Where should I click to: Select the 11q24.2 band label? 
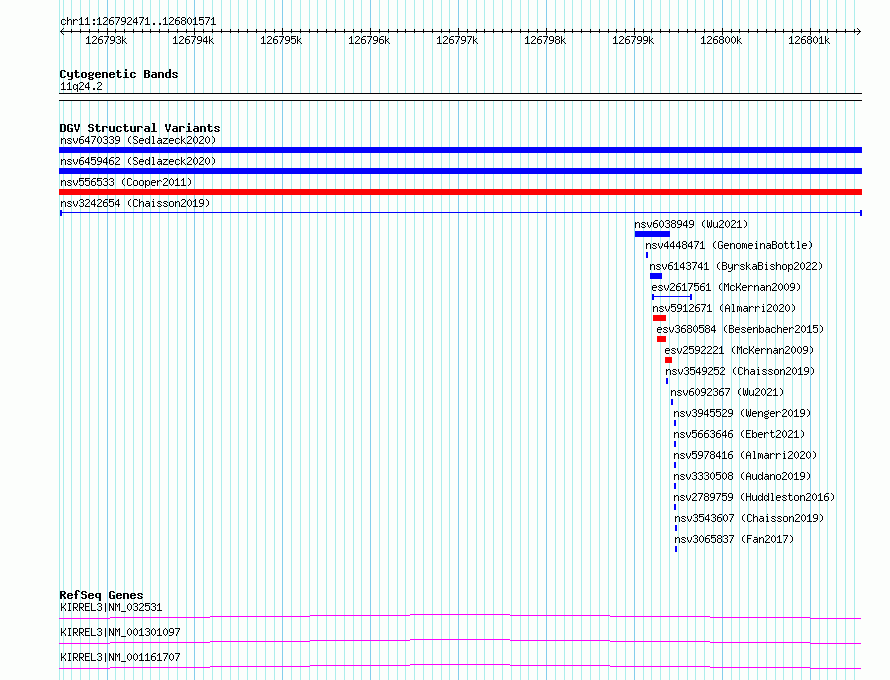(x=81, y=86)
